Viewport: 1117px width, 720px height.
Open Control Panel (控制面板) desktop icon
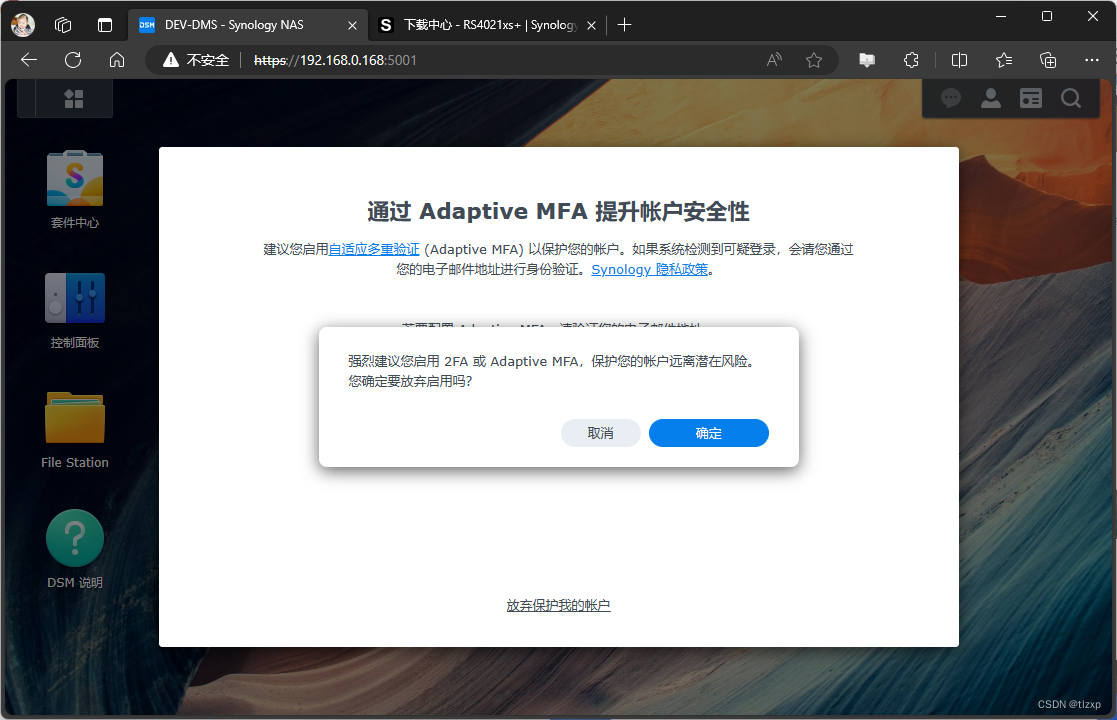click(x=75, y=310)
